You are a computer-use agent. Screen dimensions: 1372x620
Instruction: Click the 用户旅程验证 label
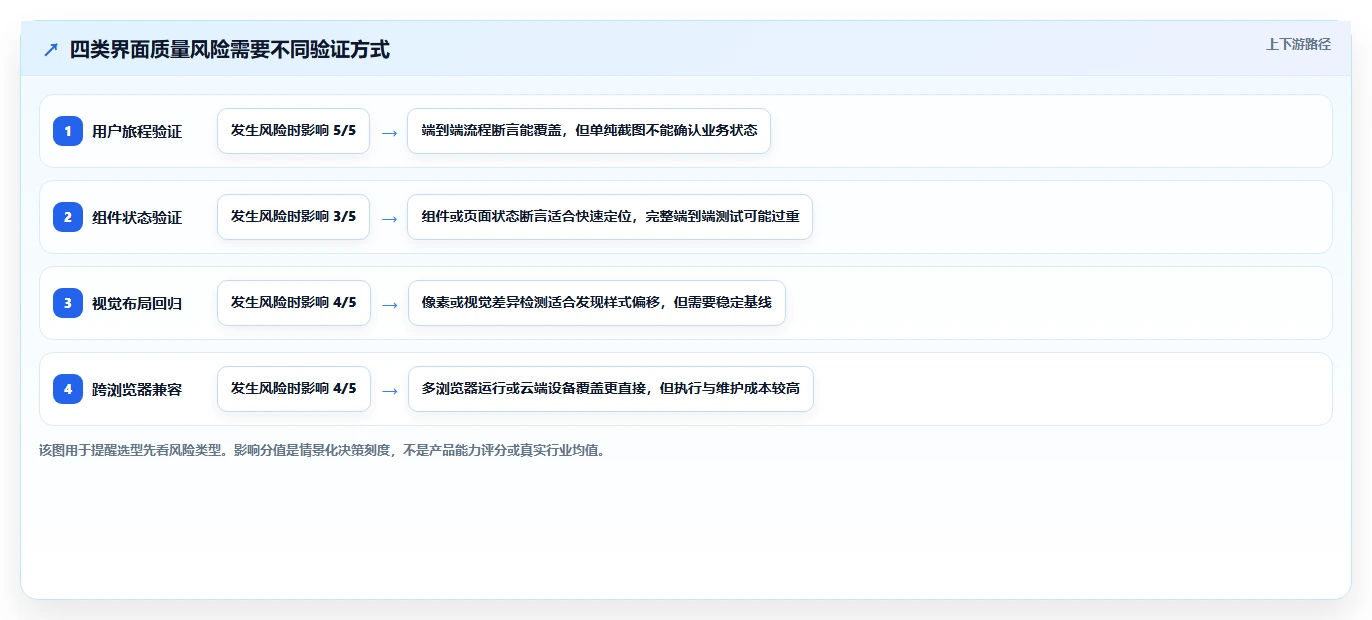coord(137,131)
